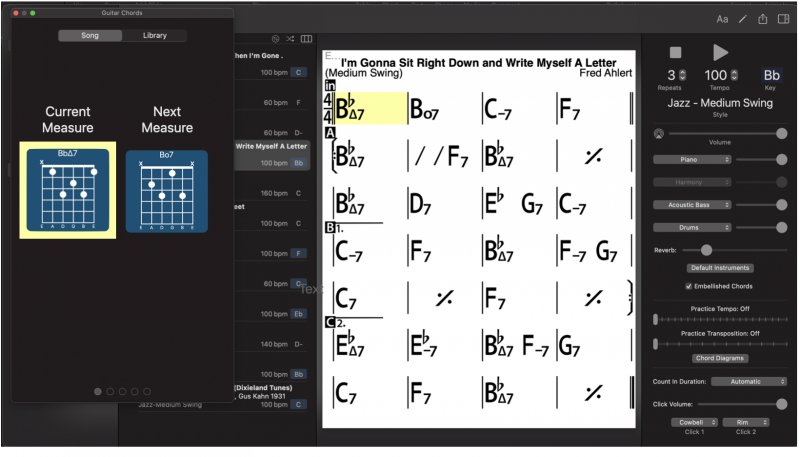This screenshot has height=457, width=800.
Task: Click the share icon in toolbar
Action: click(x=763, y=19)
